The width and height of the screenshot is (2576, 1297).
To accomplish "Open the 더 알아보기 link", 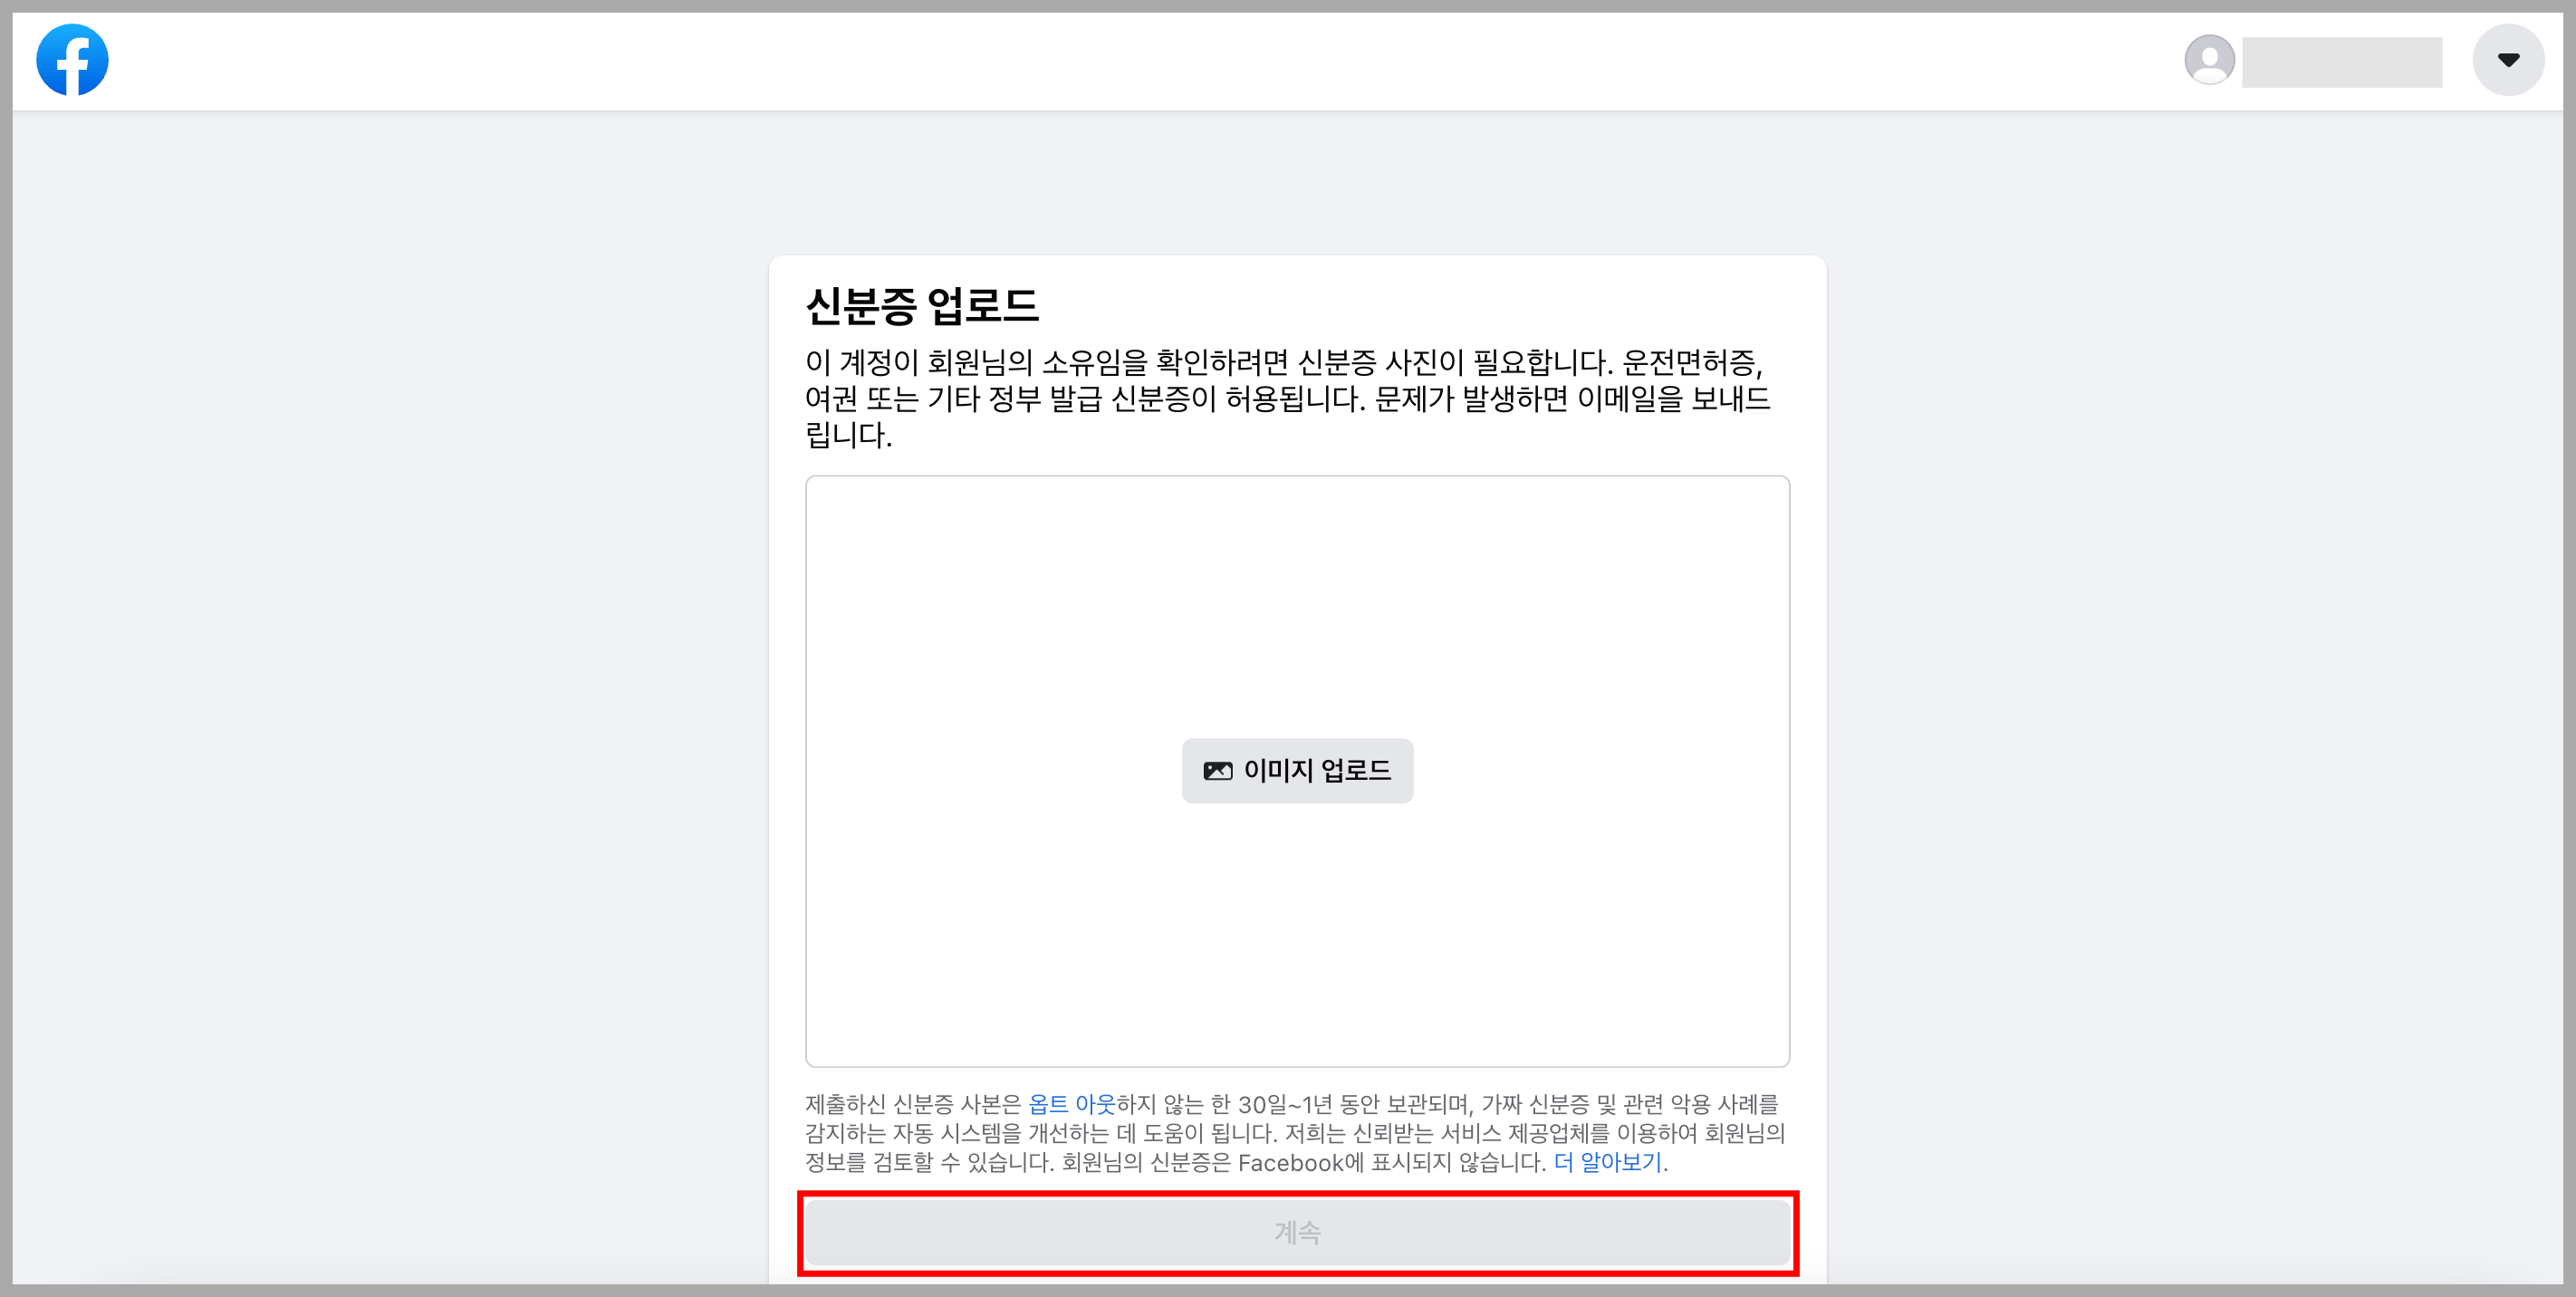I will click(x=1607, y=1162).
